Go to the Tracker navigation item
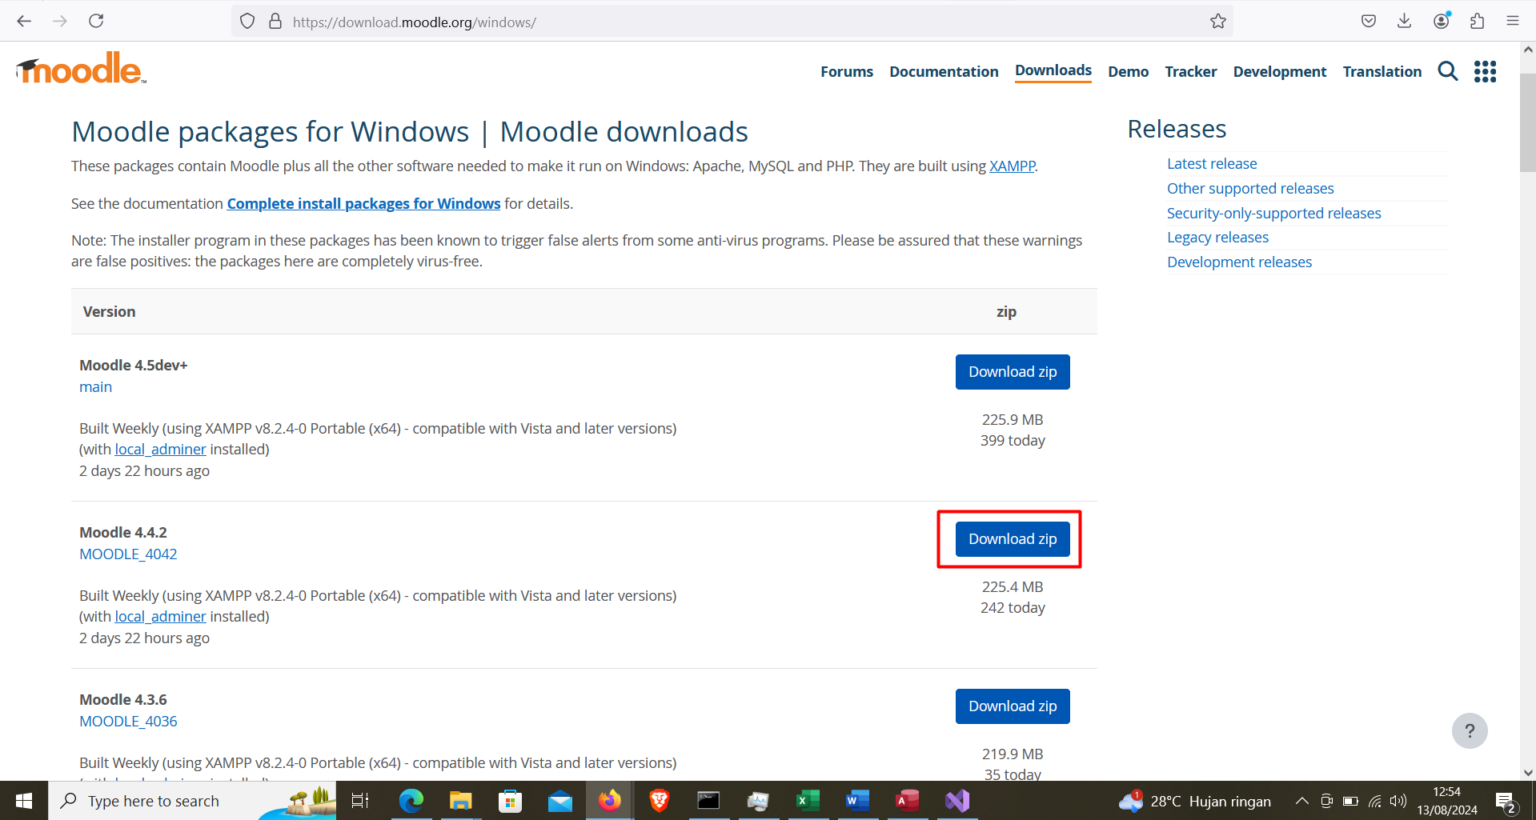The width and height of the screenshot is (1536, 820). [1191, 71]
